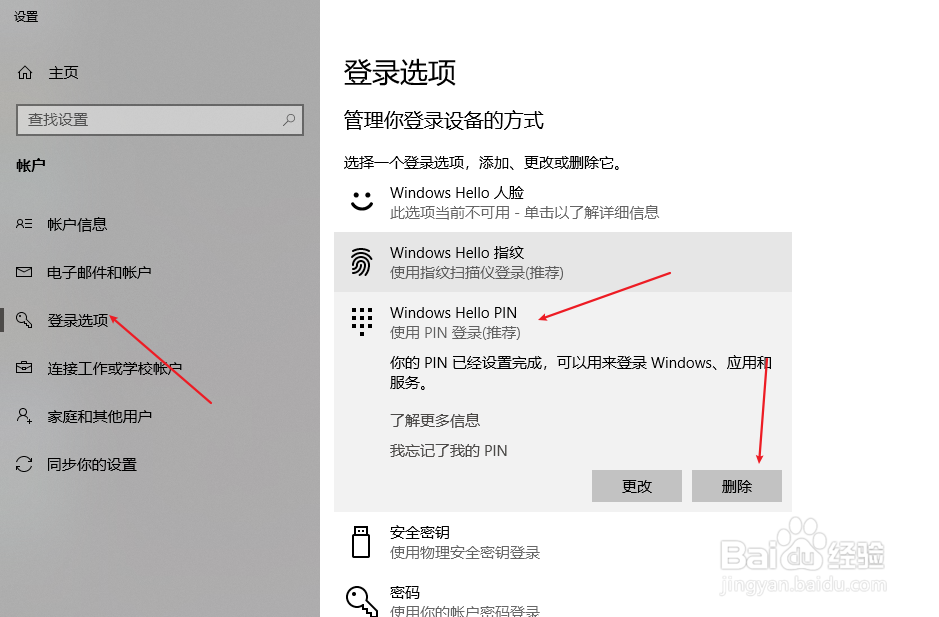Click the key icon for 登录选项

24,320
